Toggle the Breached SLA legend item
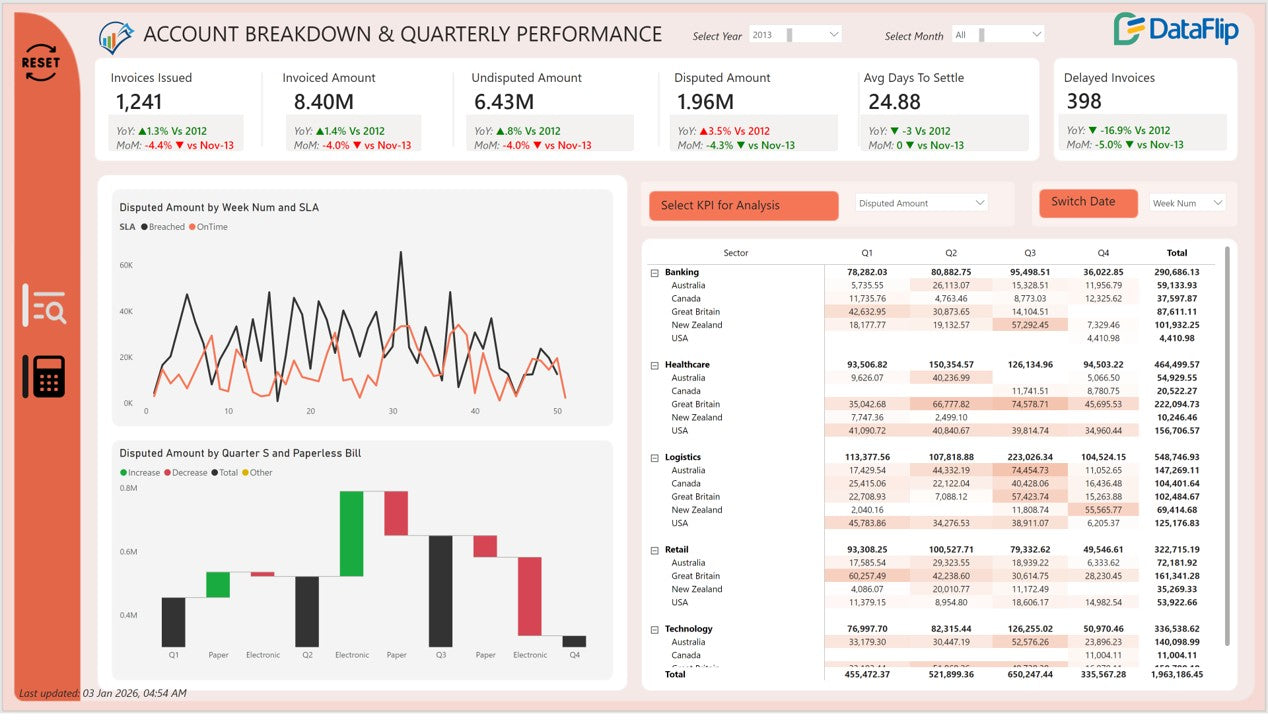This screenshot has width=1268, height=720. (x=163, y=227)
